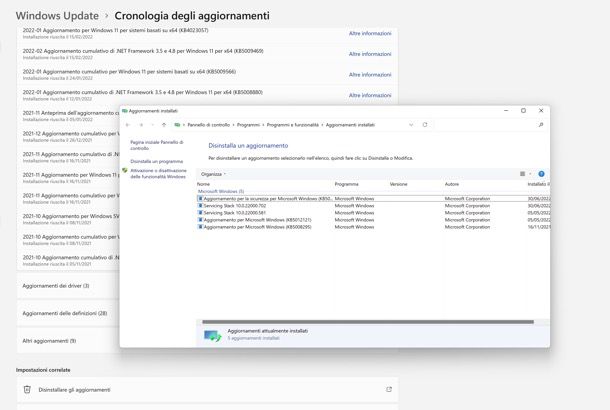610x410 pixels.
Task: Click the Control Panel icon in address bar
Action: (177, 125)
